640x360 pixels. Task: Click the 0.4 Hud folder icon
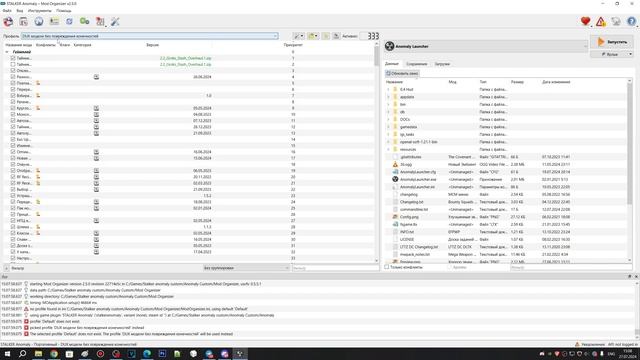pyautogui.click(x=395, y=89)
